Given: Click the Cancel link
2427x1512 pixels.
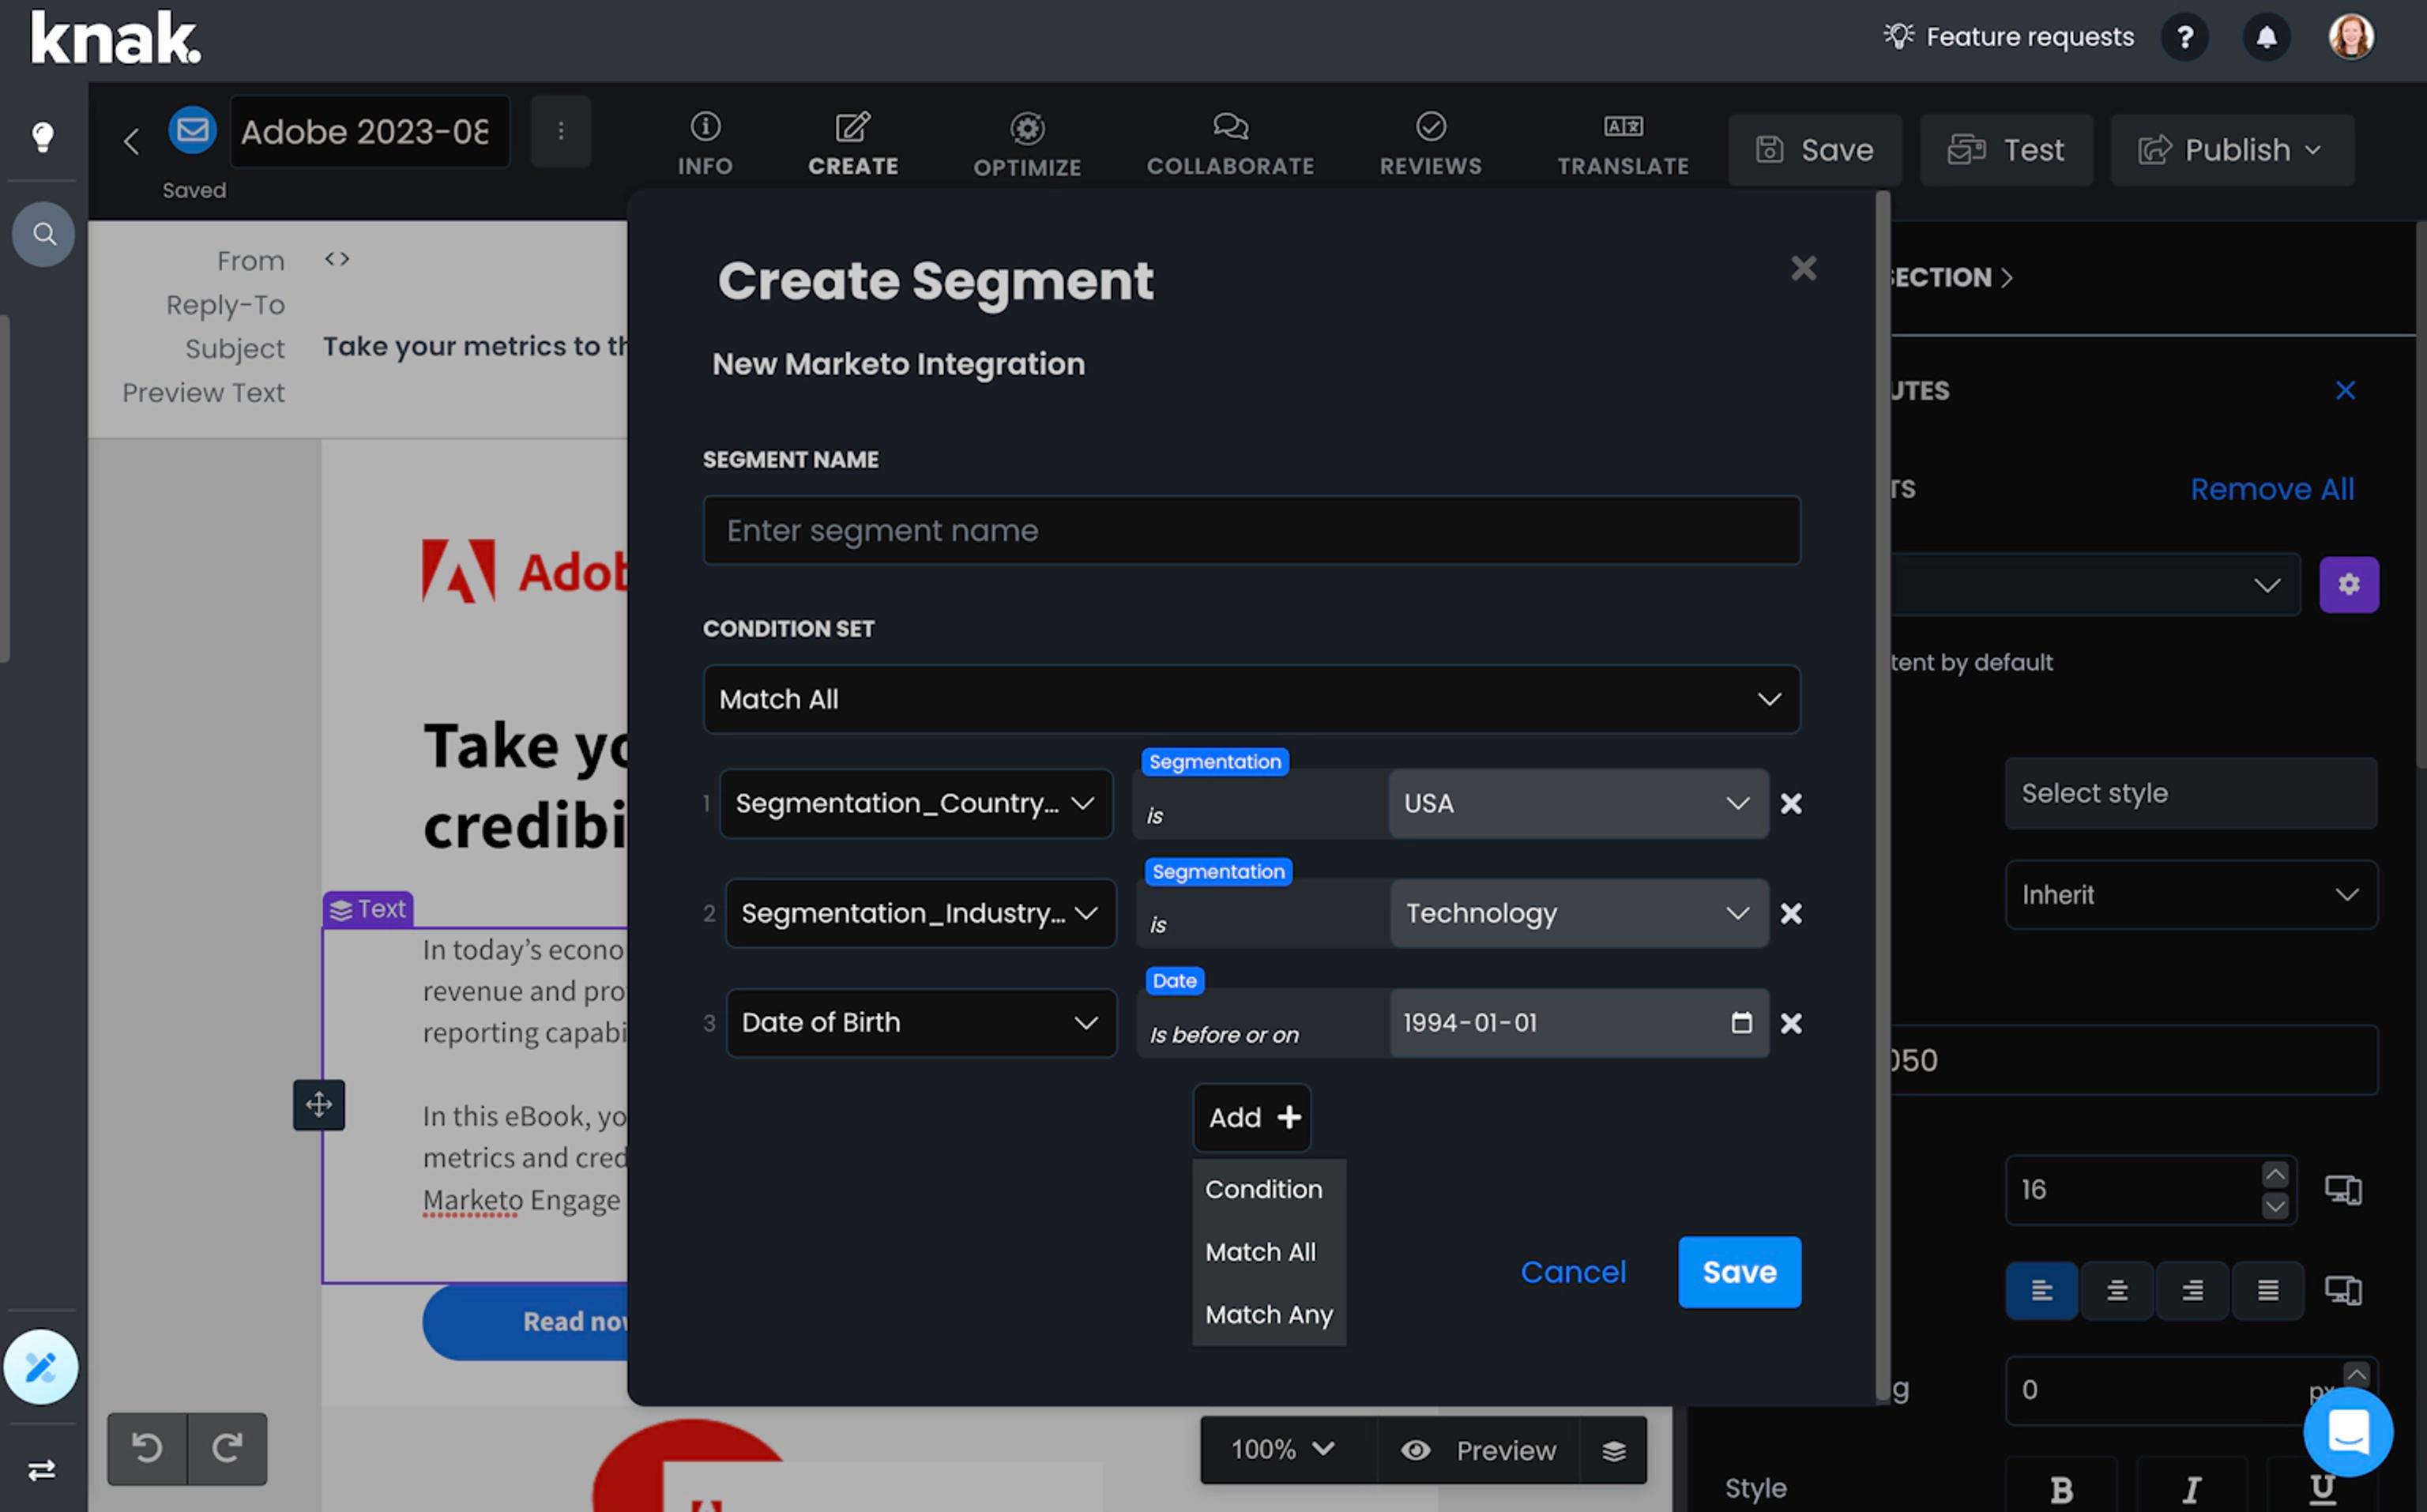Looking at the screenshot, I should 1573,1272.
